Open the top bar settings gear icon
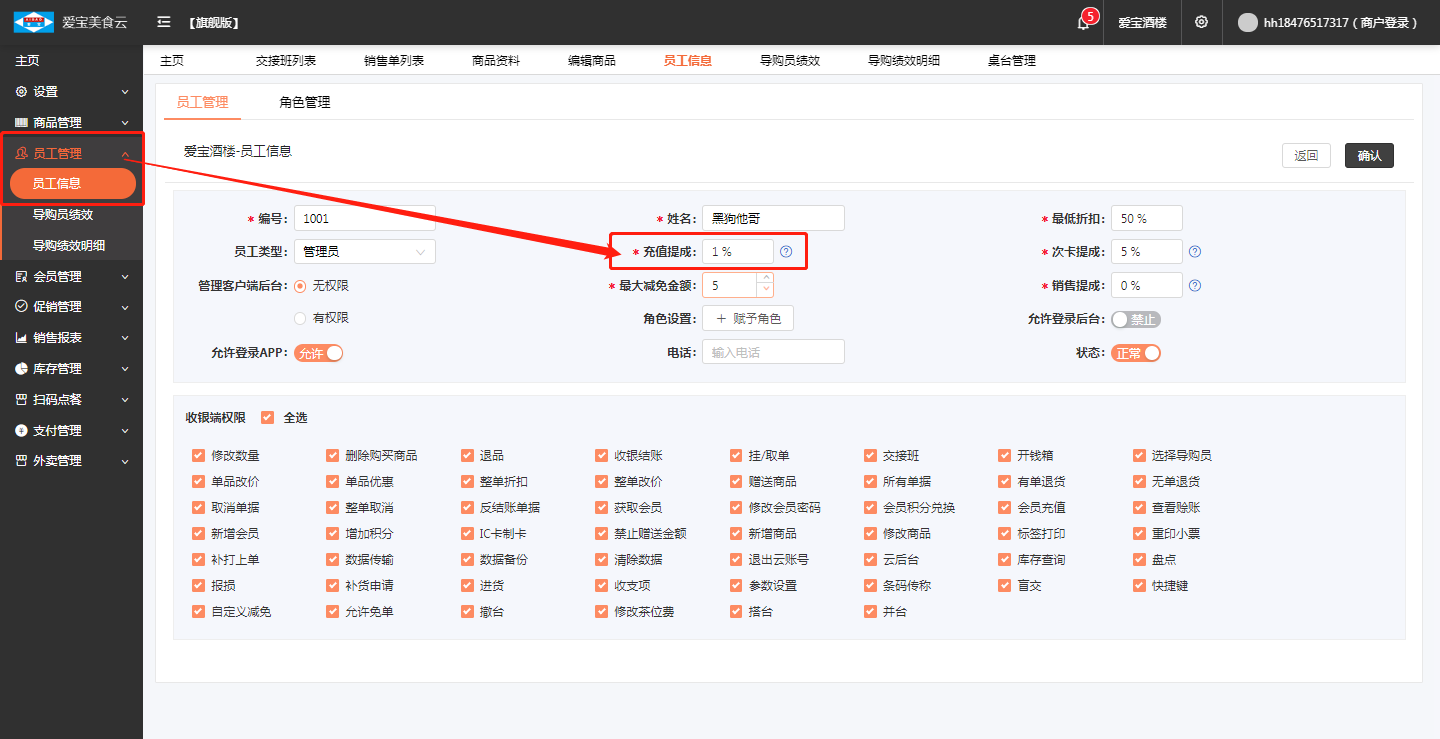1440x739 pixels. pyautogui.click(x=1201, y=22)
